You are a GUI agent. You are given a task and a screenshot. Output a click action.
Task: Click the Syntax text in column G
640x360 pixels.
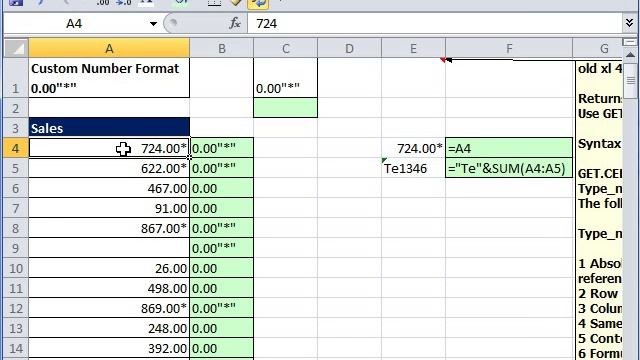click(599, 144)
